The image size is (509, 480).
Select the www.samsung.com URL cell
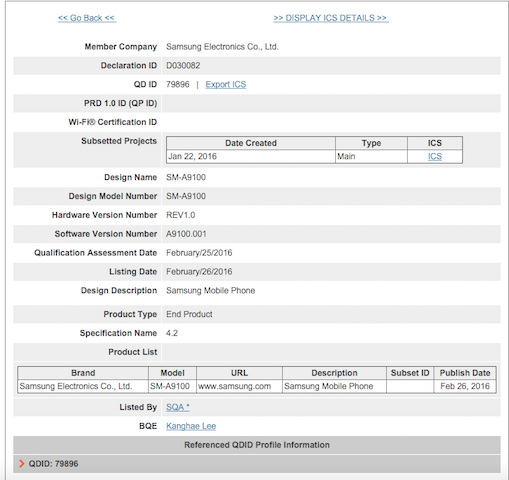pos(239,386)
